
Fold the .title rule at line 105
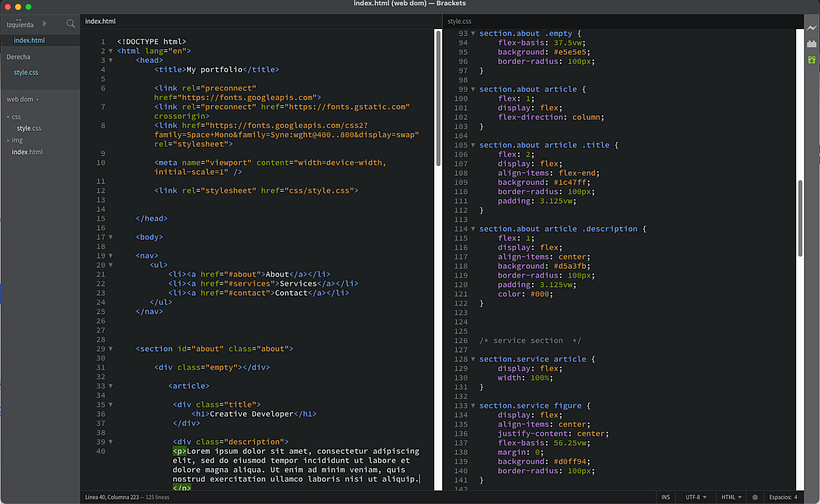click(x=473, y=145)
